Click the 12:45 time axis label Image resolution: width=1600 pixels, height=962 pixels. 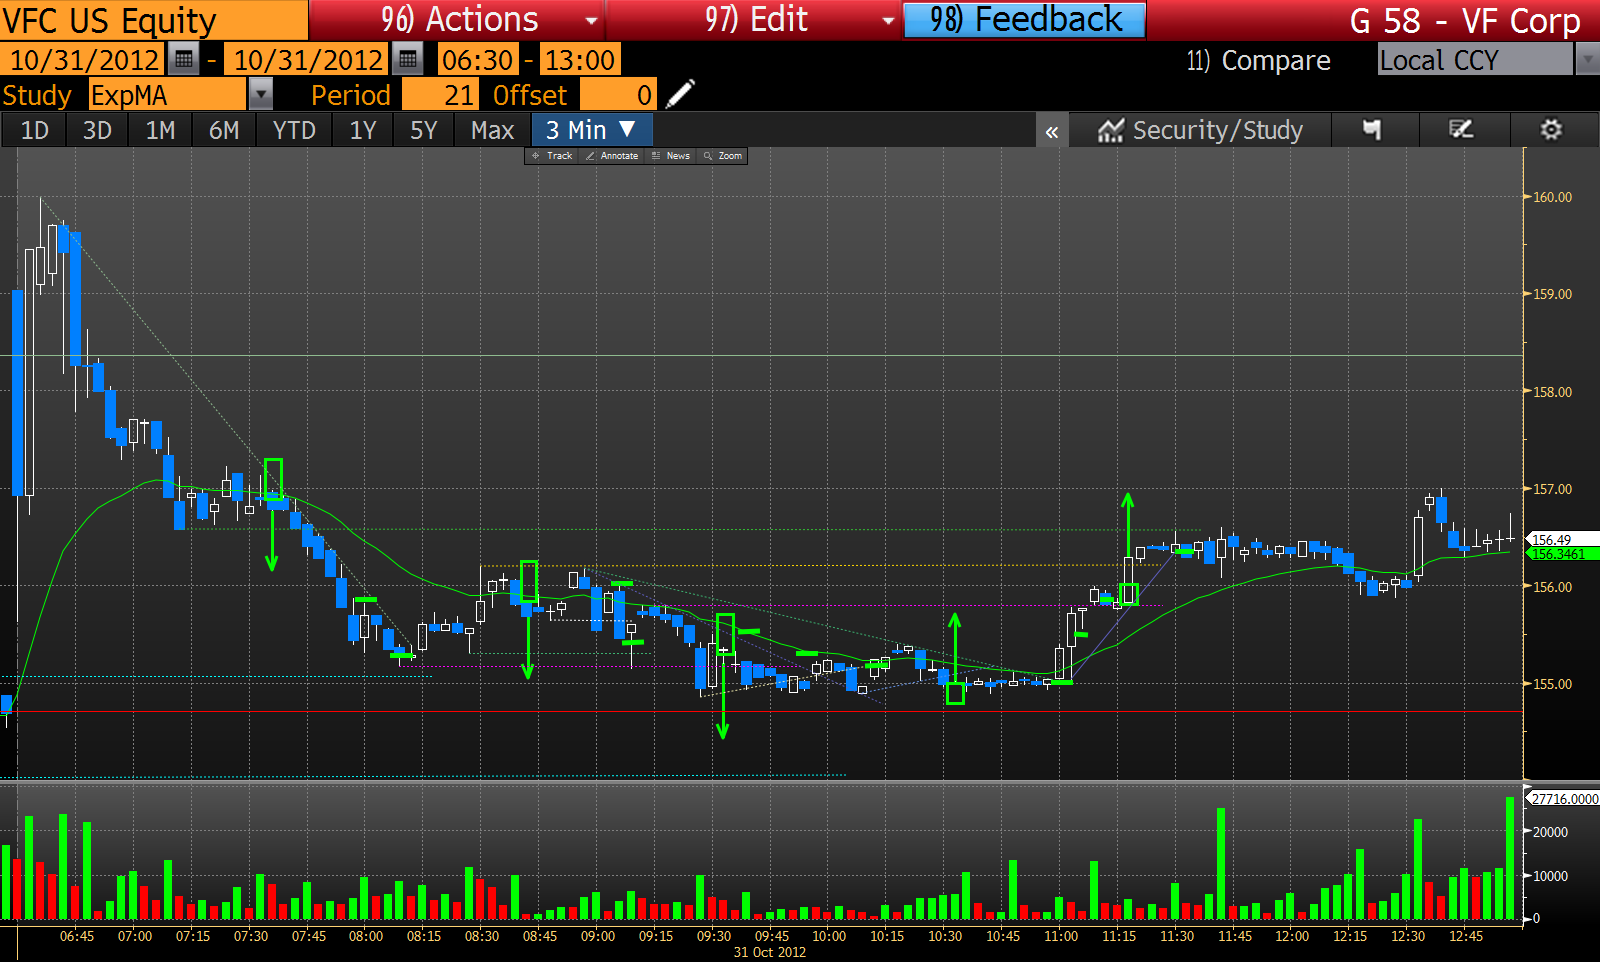tap(1466, 936)
